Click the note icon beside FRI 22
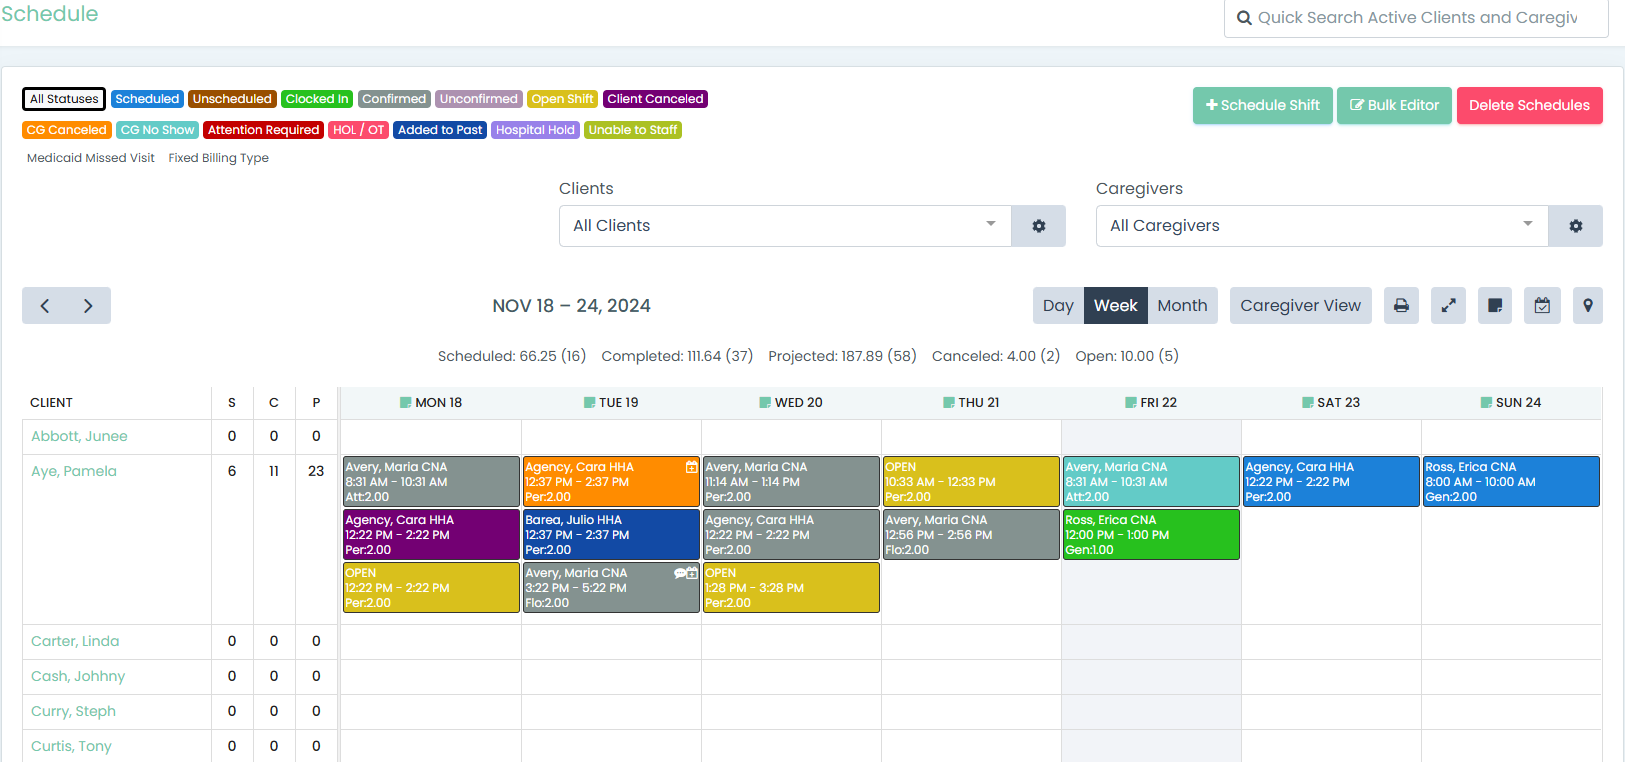The height and width of the screenshot is (762, 1625). tap(1131, 403)
